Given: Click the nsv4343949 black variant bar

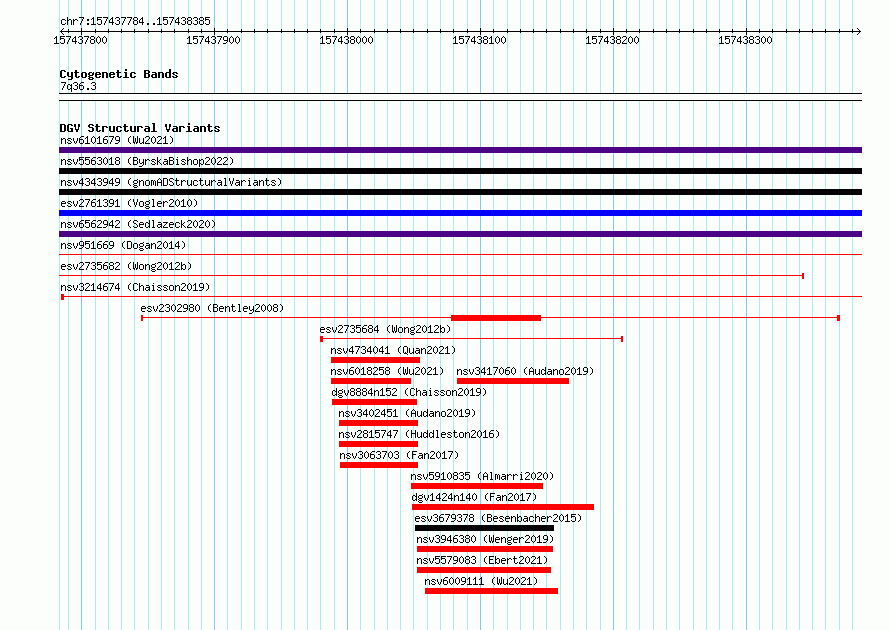Looking at the screenshot, I should coord(460,192).
